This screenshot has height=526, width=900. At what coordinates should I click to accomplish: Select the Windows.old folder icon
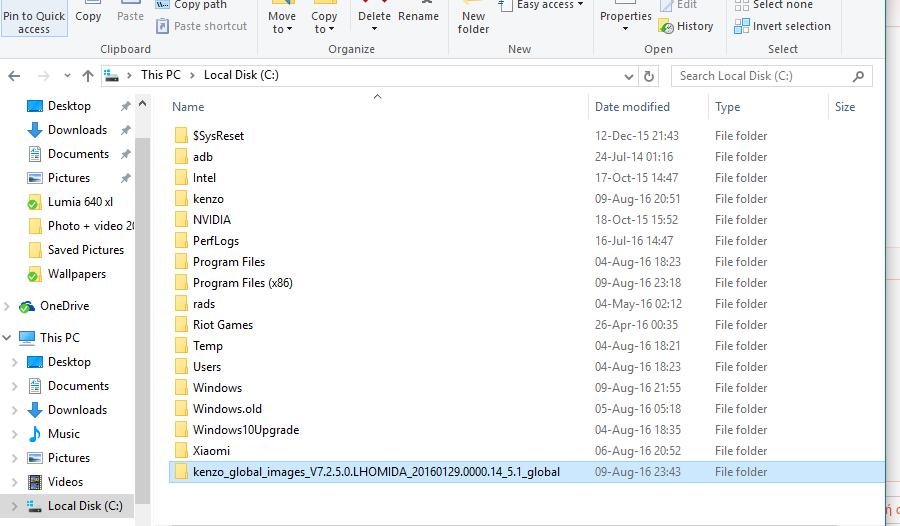pyautogui.click(x=181, y=409)
